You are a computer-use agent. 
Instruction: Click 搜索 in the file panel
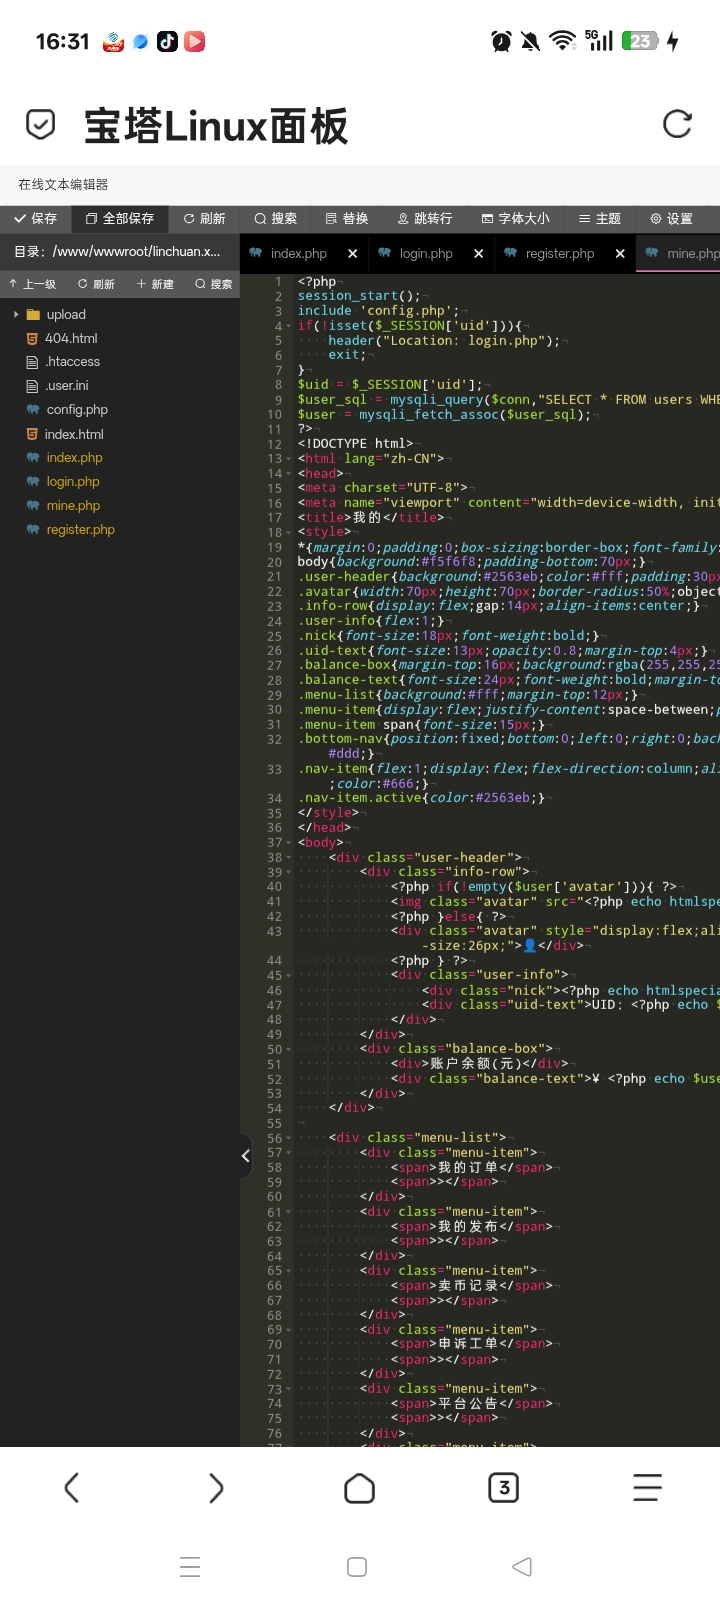point(214,284)
